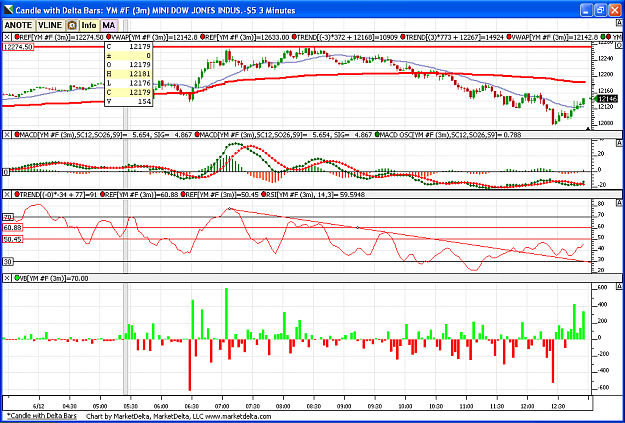
Task: Click the 12200 label on price scale
Action: point(605,75)
